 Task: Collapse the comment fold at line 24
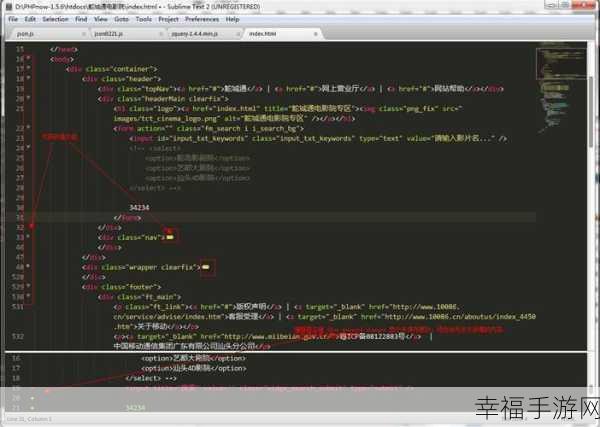(29, 148)
